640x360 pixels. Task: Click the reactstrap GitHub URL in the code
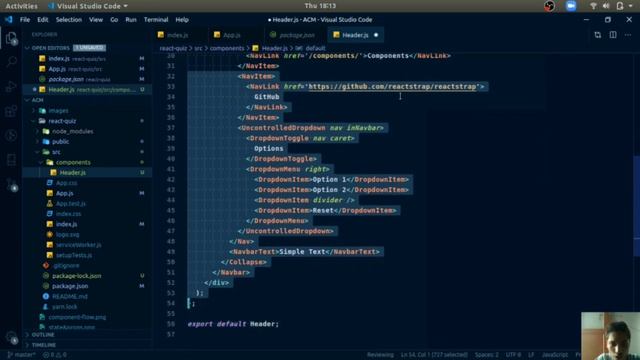pos(392,87)
